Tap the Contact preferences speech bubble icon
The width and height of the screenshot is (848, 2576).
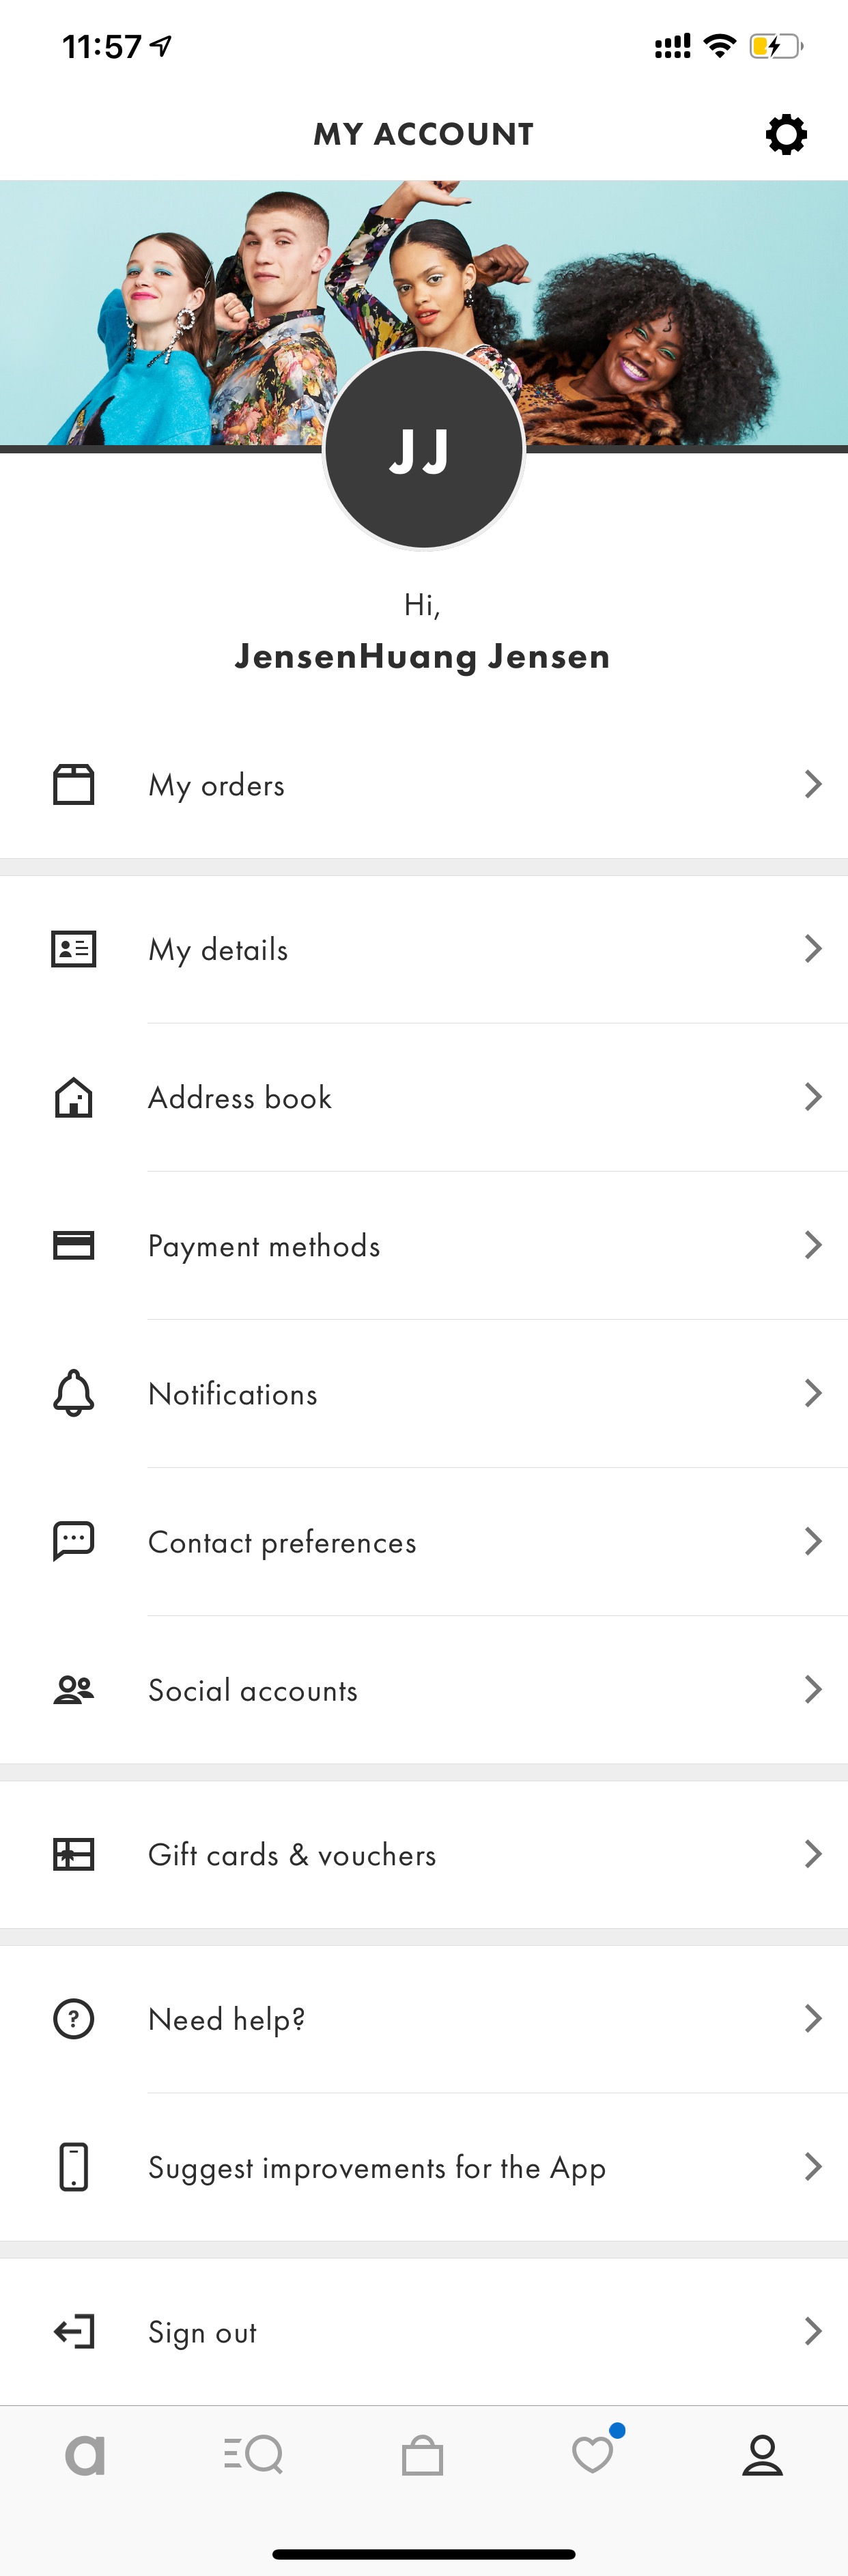[73, 1541]
